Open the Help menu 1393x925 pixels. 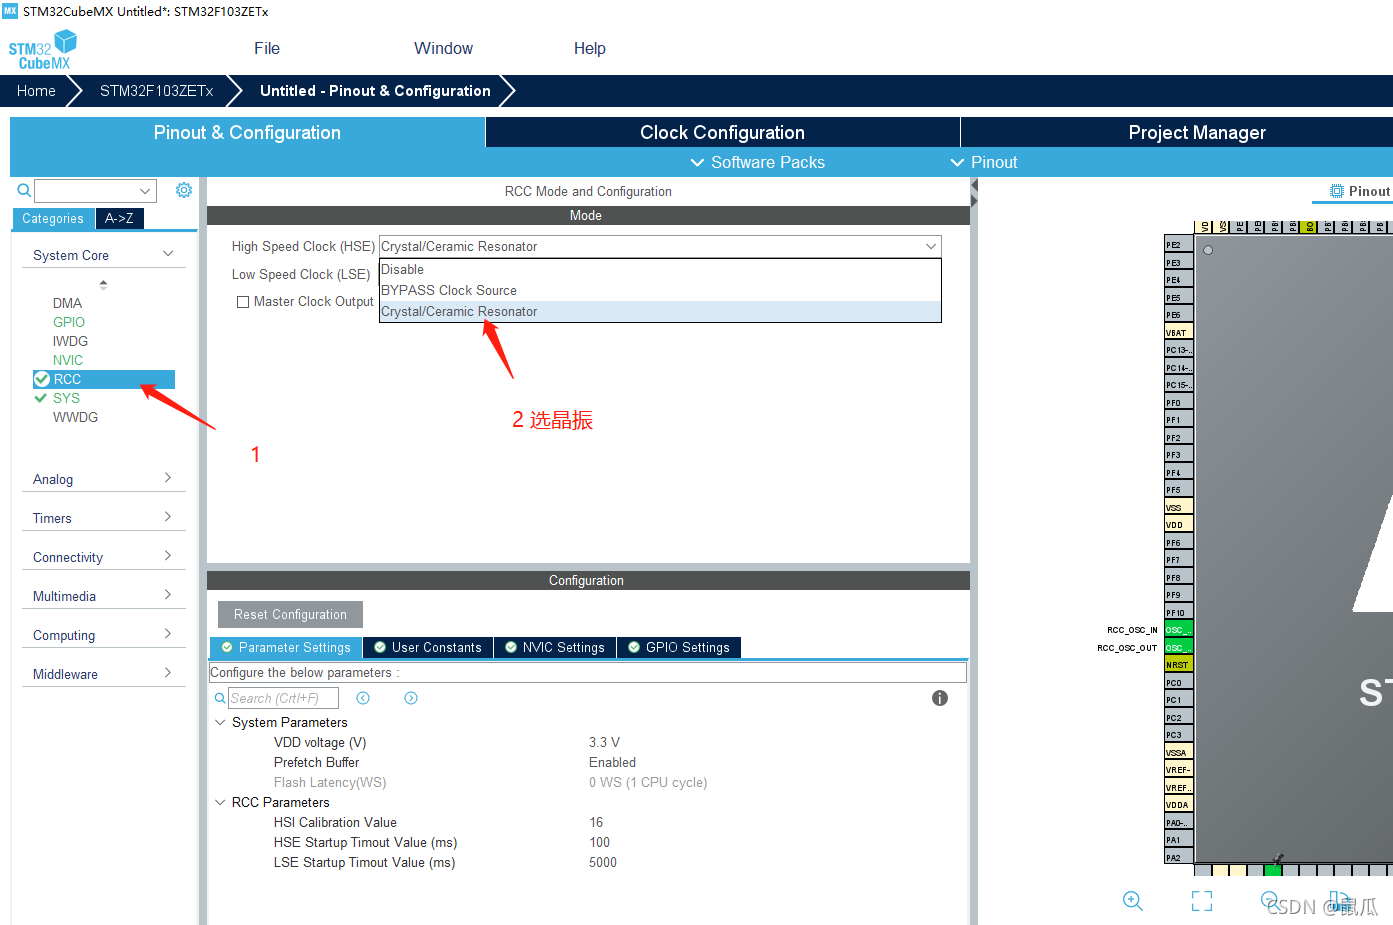pos(589,48)
